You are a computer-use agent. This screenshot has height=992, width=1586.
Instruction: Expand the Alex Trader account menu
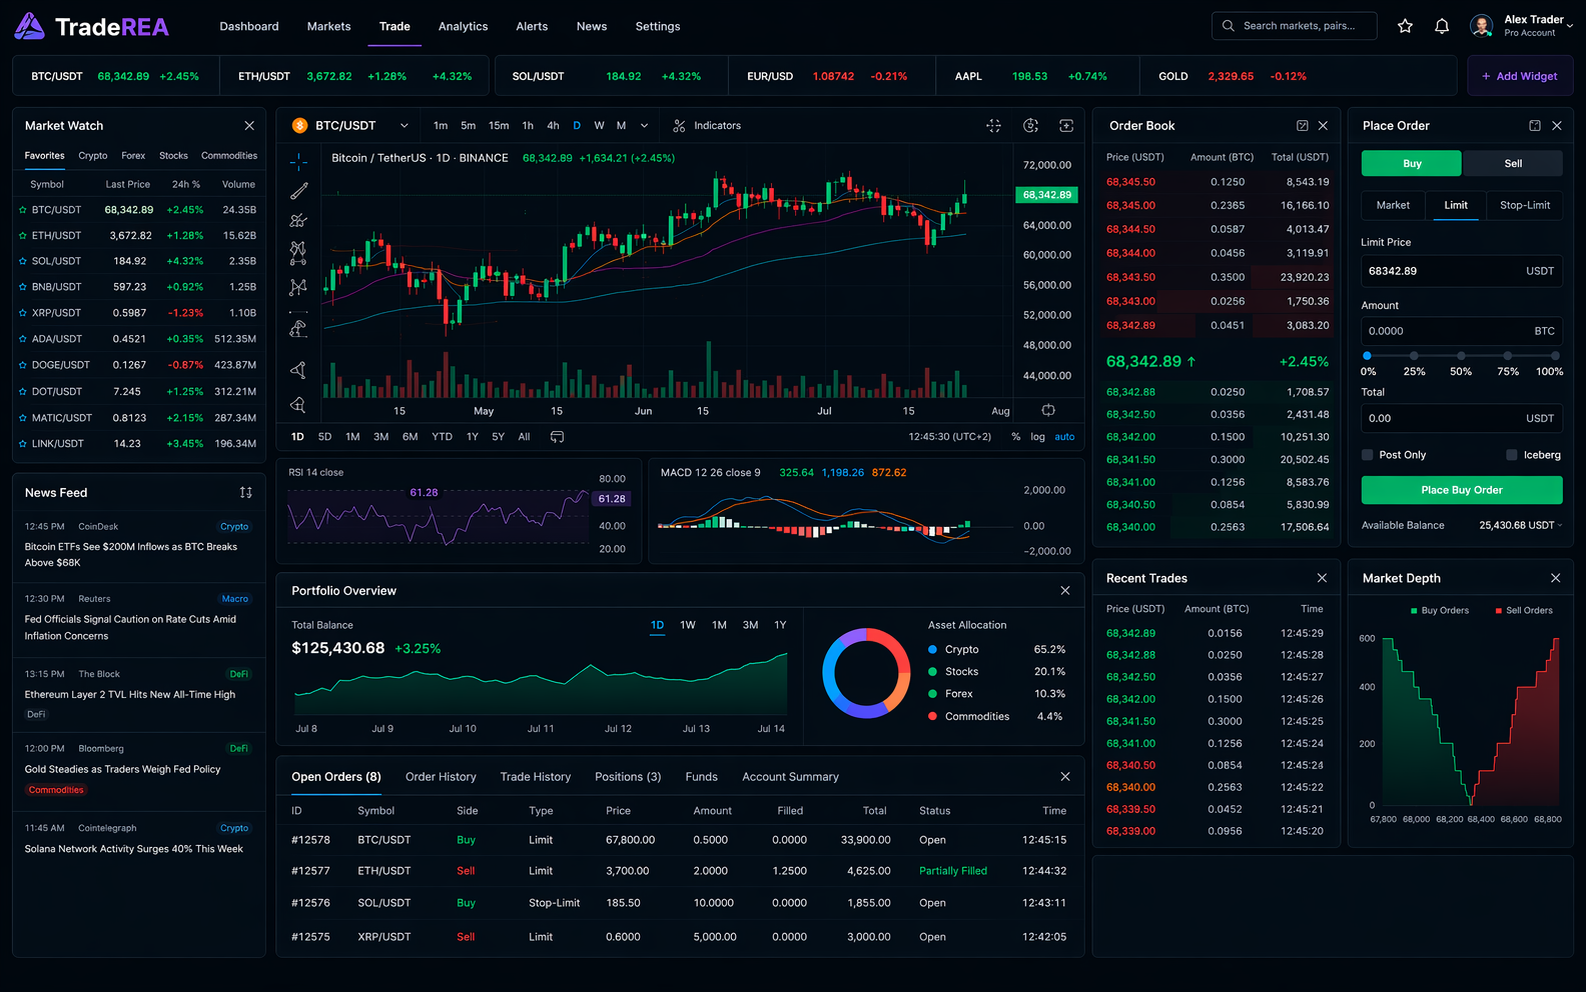click(x=1569, y=26)
